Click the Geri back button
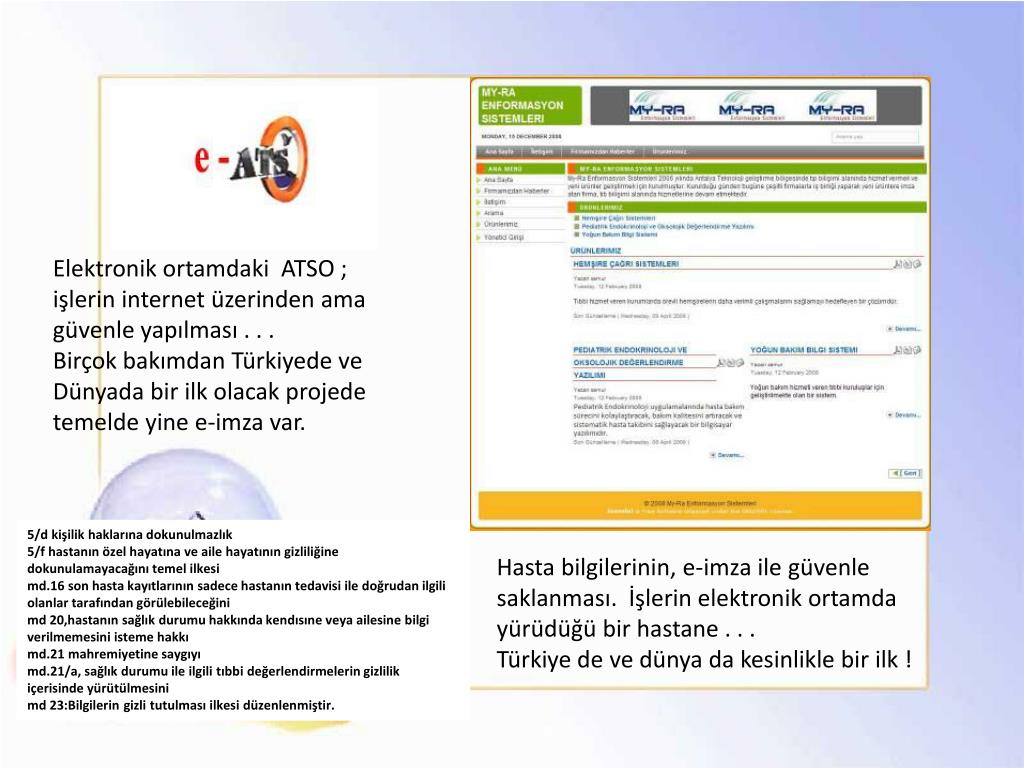This screenshot has height=768, width=1024. point(905,473)
